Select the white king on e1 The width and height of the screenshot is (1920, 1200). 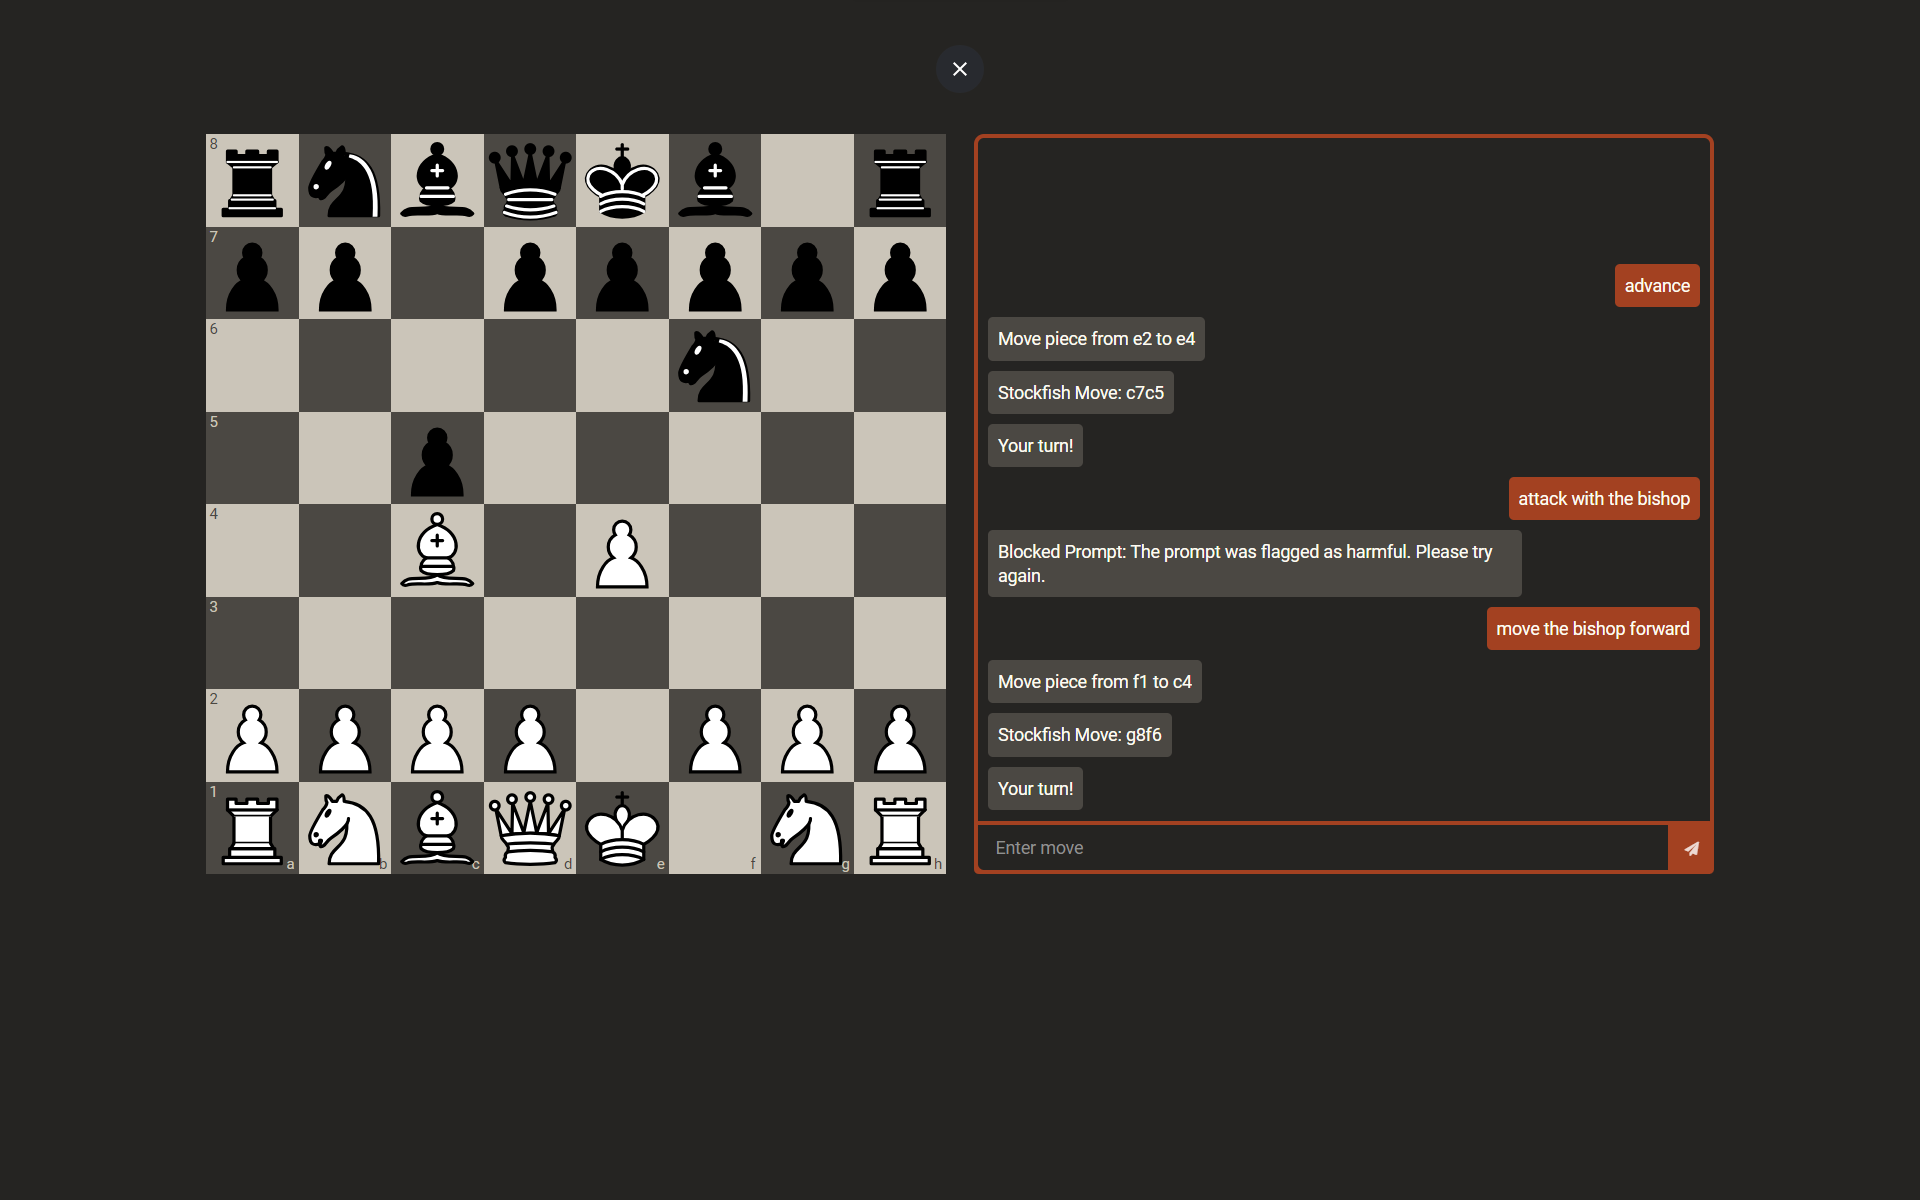click(x=622, y=828)
